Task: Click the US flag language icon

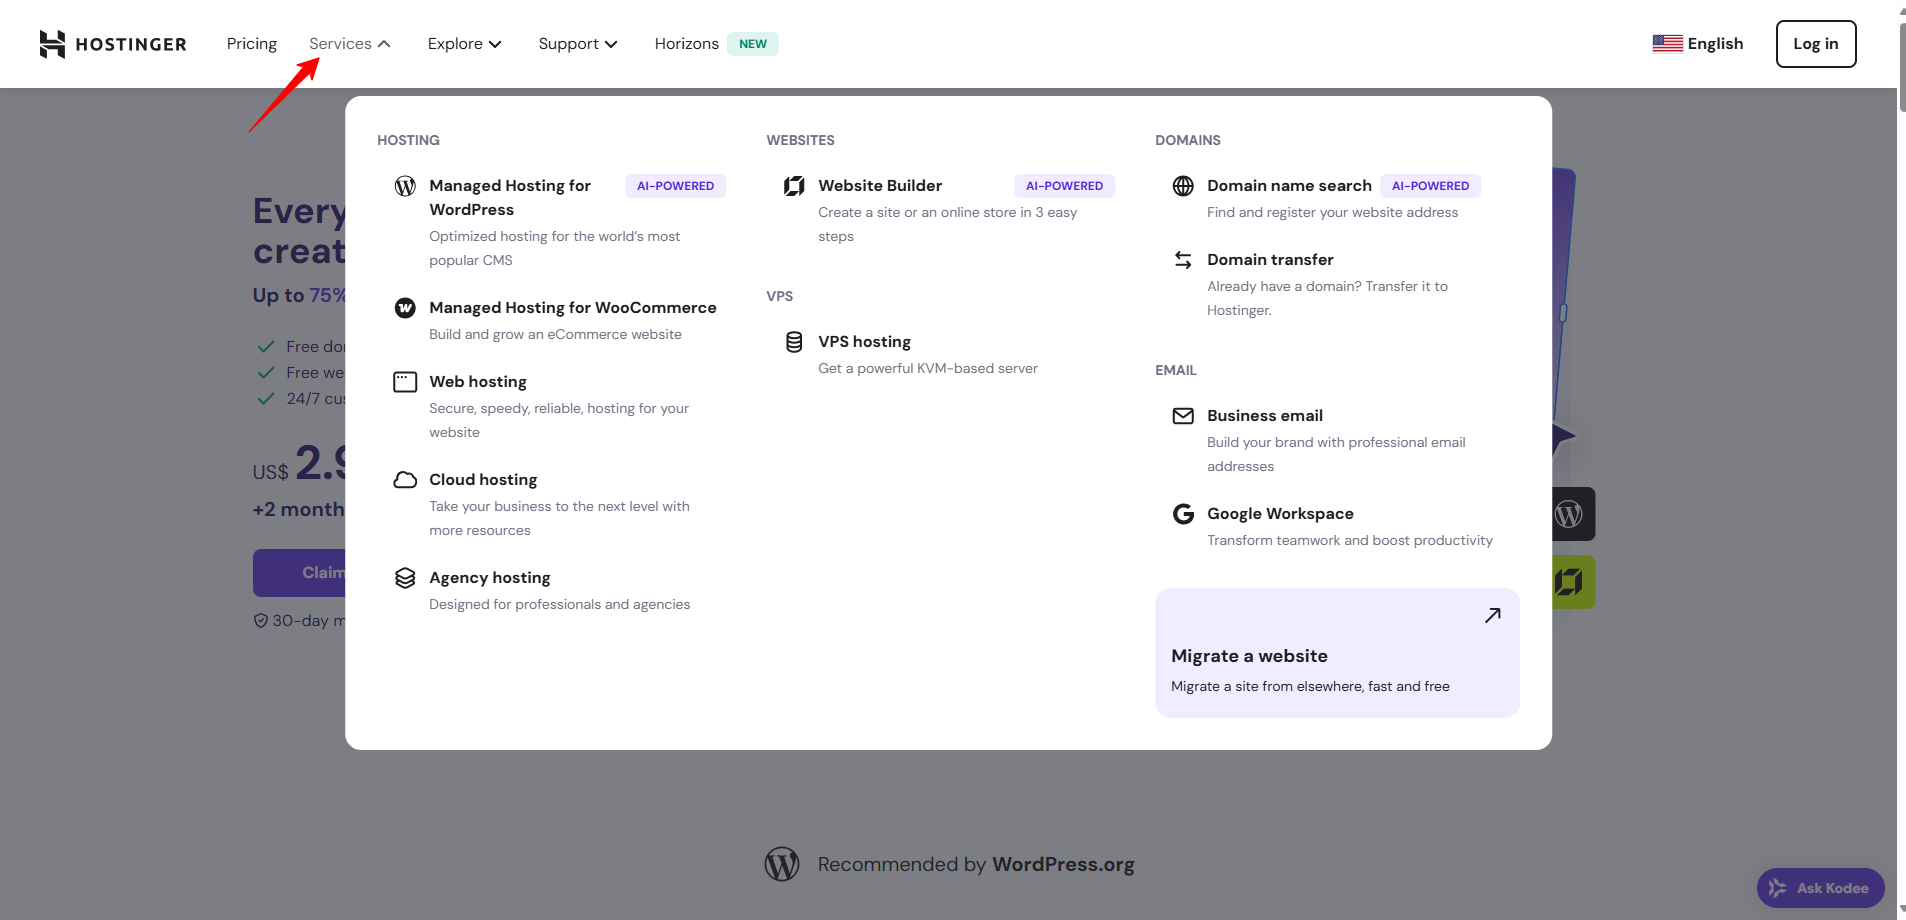Action: (1667, 44)
